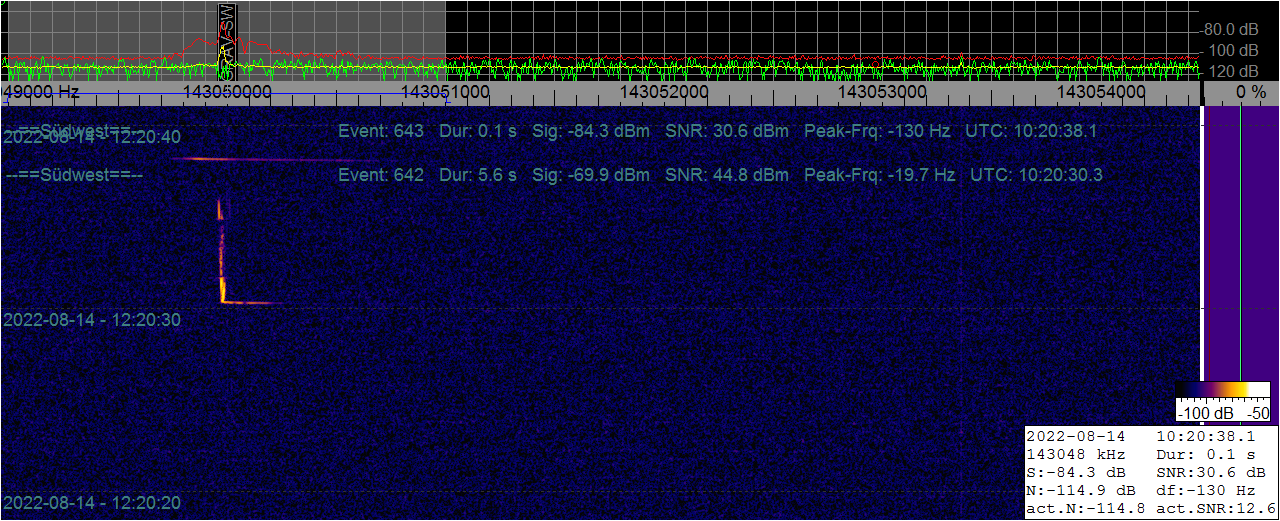Click Sig: -84.3 dBm value
The width and height of the screenshot is (1280, 521).
(x=590, y=131)
